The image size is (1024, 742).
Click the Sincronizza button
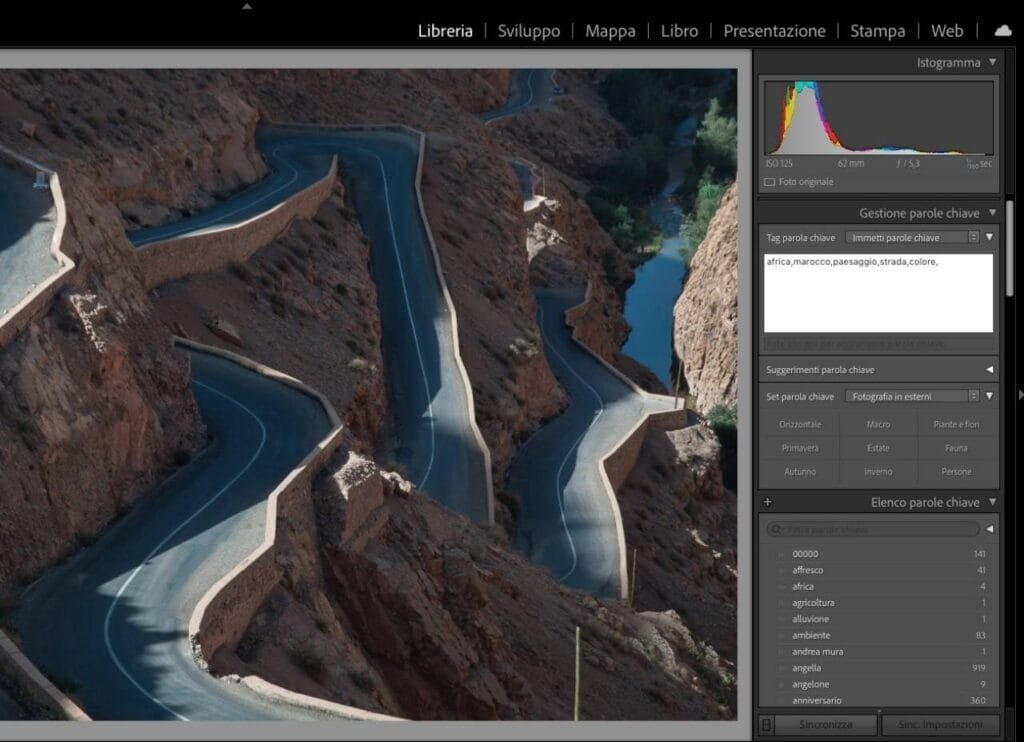point(828,723)
